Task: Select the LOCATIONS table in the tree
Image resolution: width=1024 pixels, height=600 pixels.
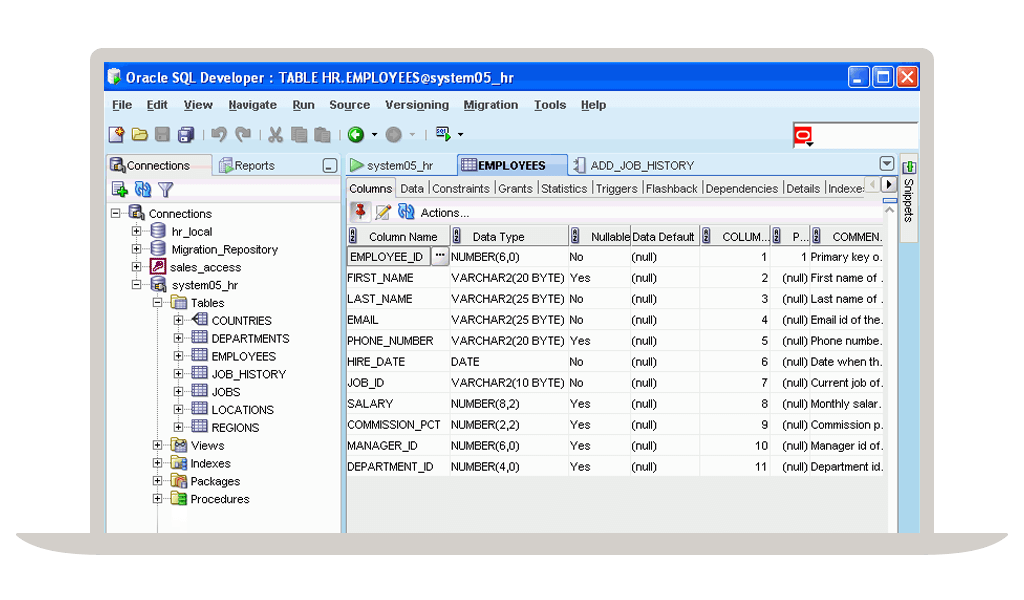Action: tap(242, 409)
